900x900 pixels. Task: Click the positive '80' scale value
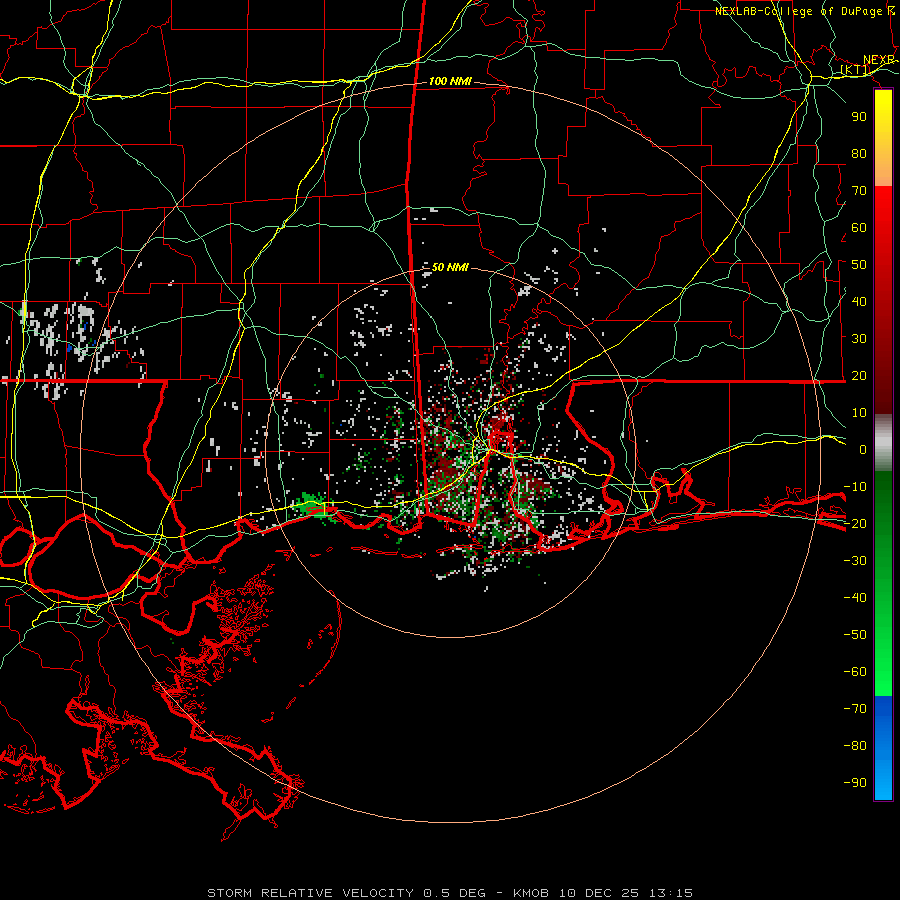click(859, 154)
